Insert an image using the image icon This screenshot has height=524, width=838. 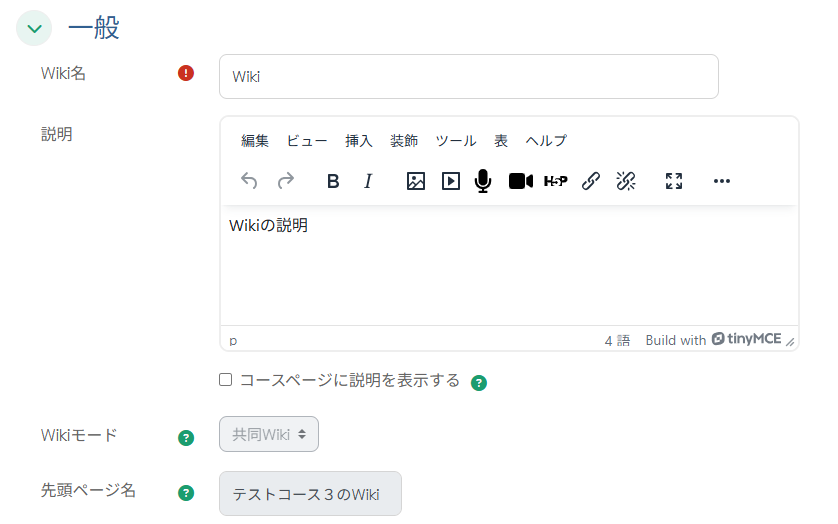416,181
